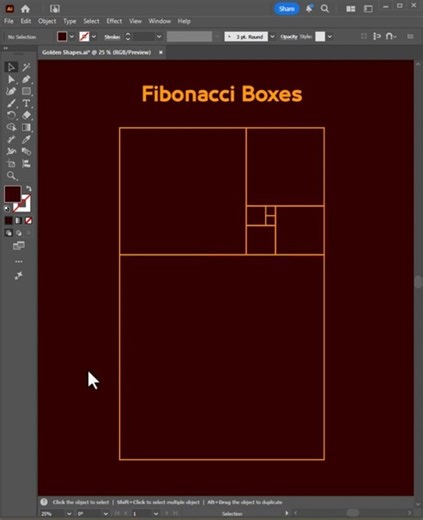Open the notifications bell icon
Image resolution: width=423 pixels, height=520 pixels.
(309, 9)
